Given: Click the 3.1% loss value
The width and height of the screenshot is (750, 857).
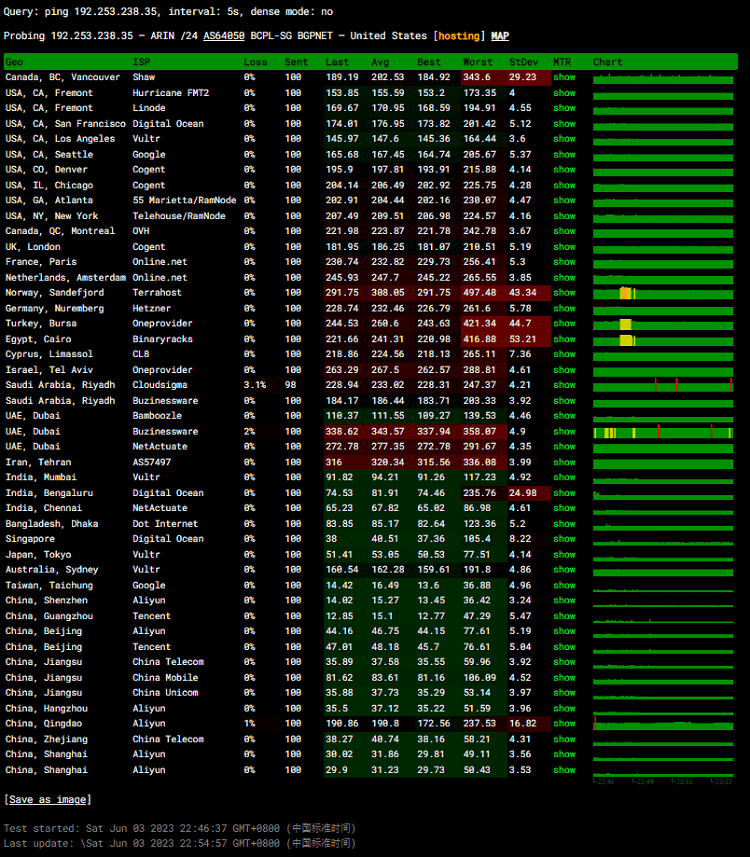Looking at the screenshot, I should (255, 385).
